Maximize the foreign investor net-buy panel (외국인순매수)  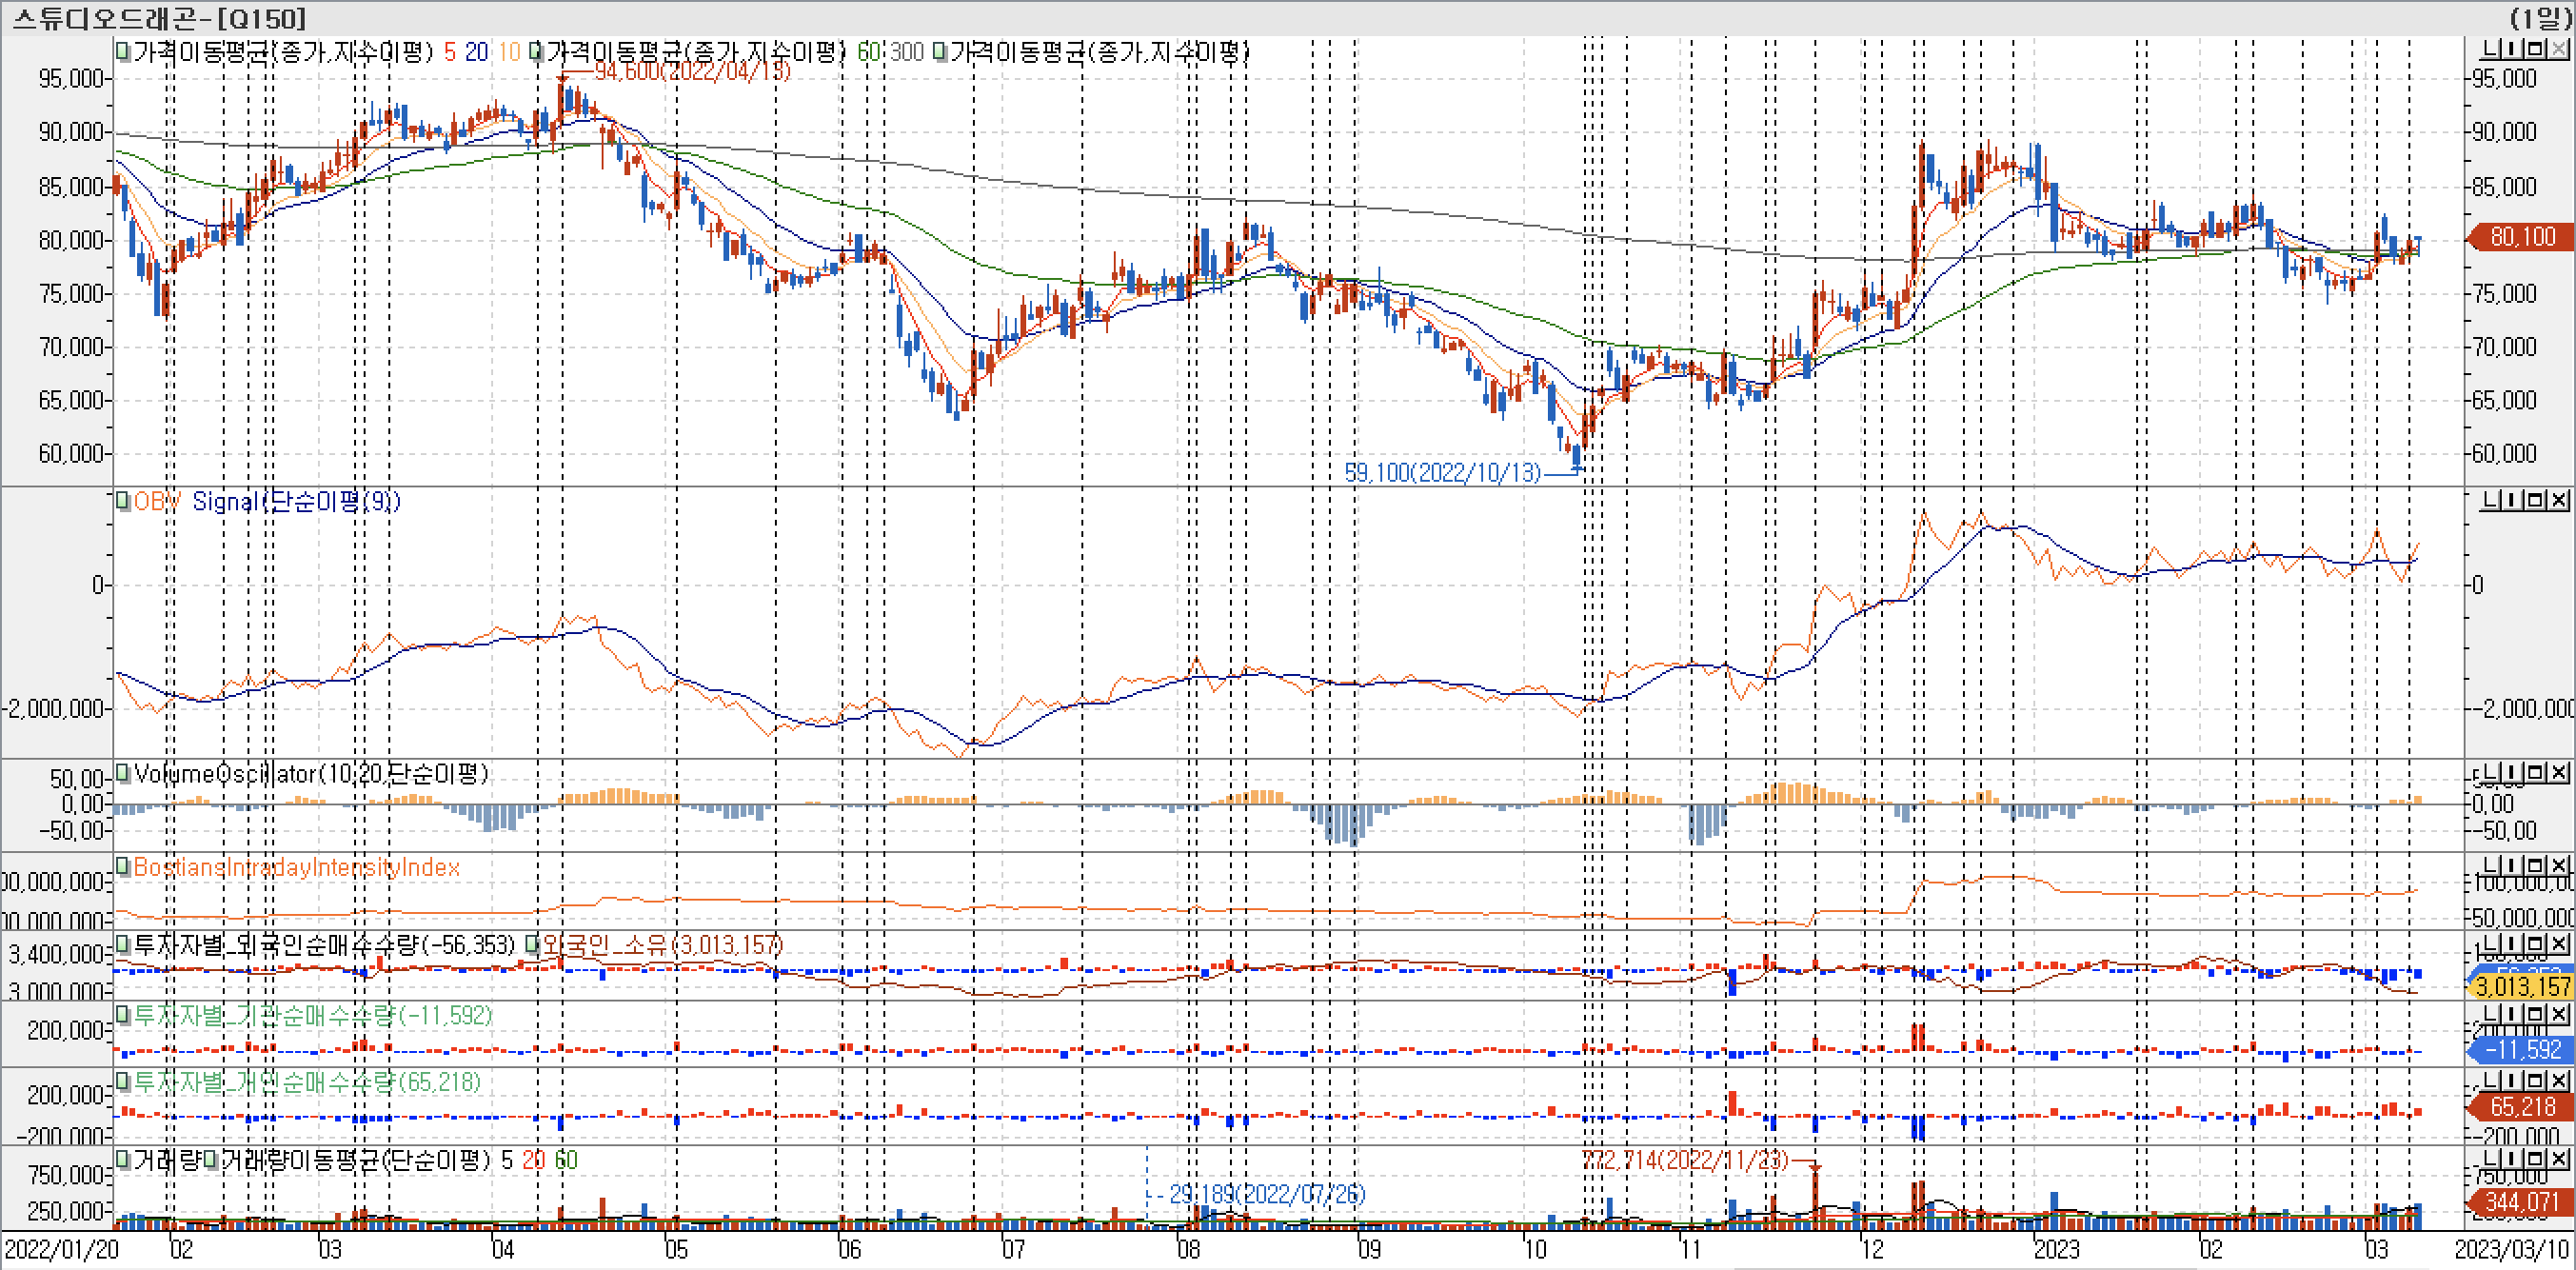click(x=2536, y=944)
